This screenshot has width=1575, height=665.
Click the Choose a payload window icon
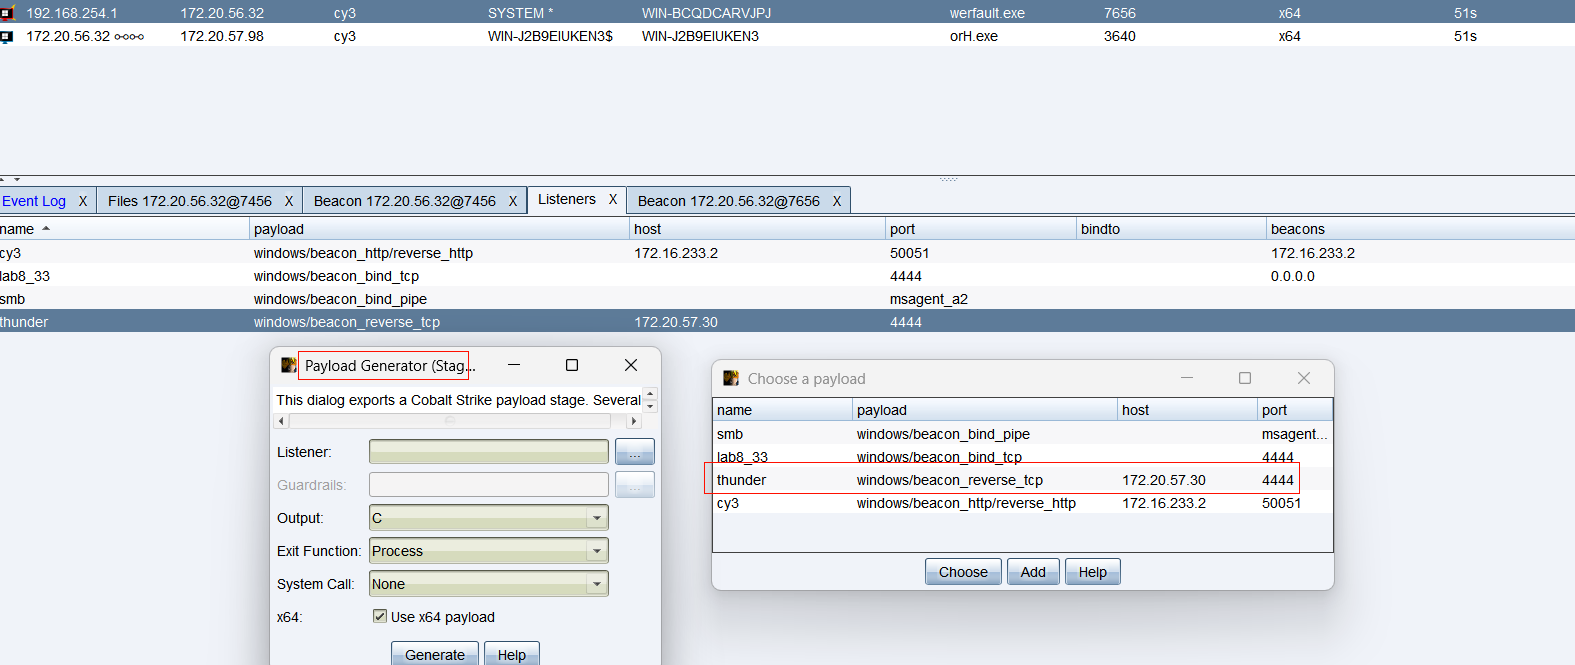click(731, 378)
